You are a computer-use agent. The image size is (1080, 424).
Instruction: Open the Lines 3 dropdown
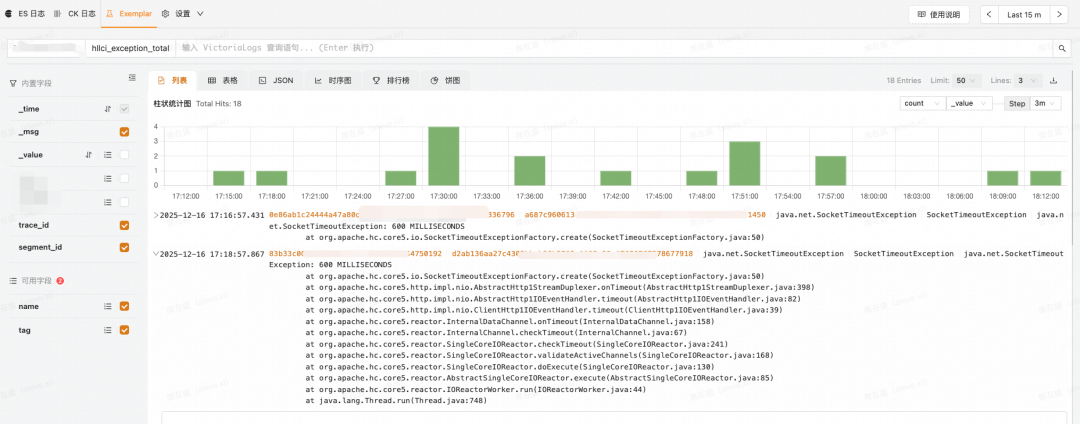pos(1028,81)
